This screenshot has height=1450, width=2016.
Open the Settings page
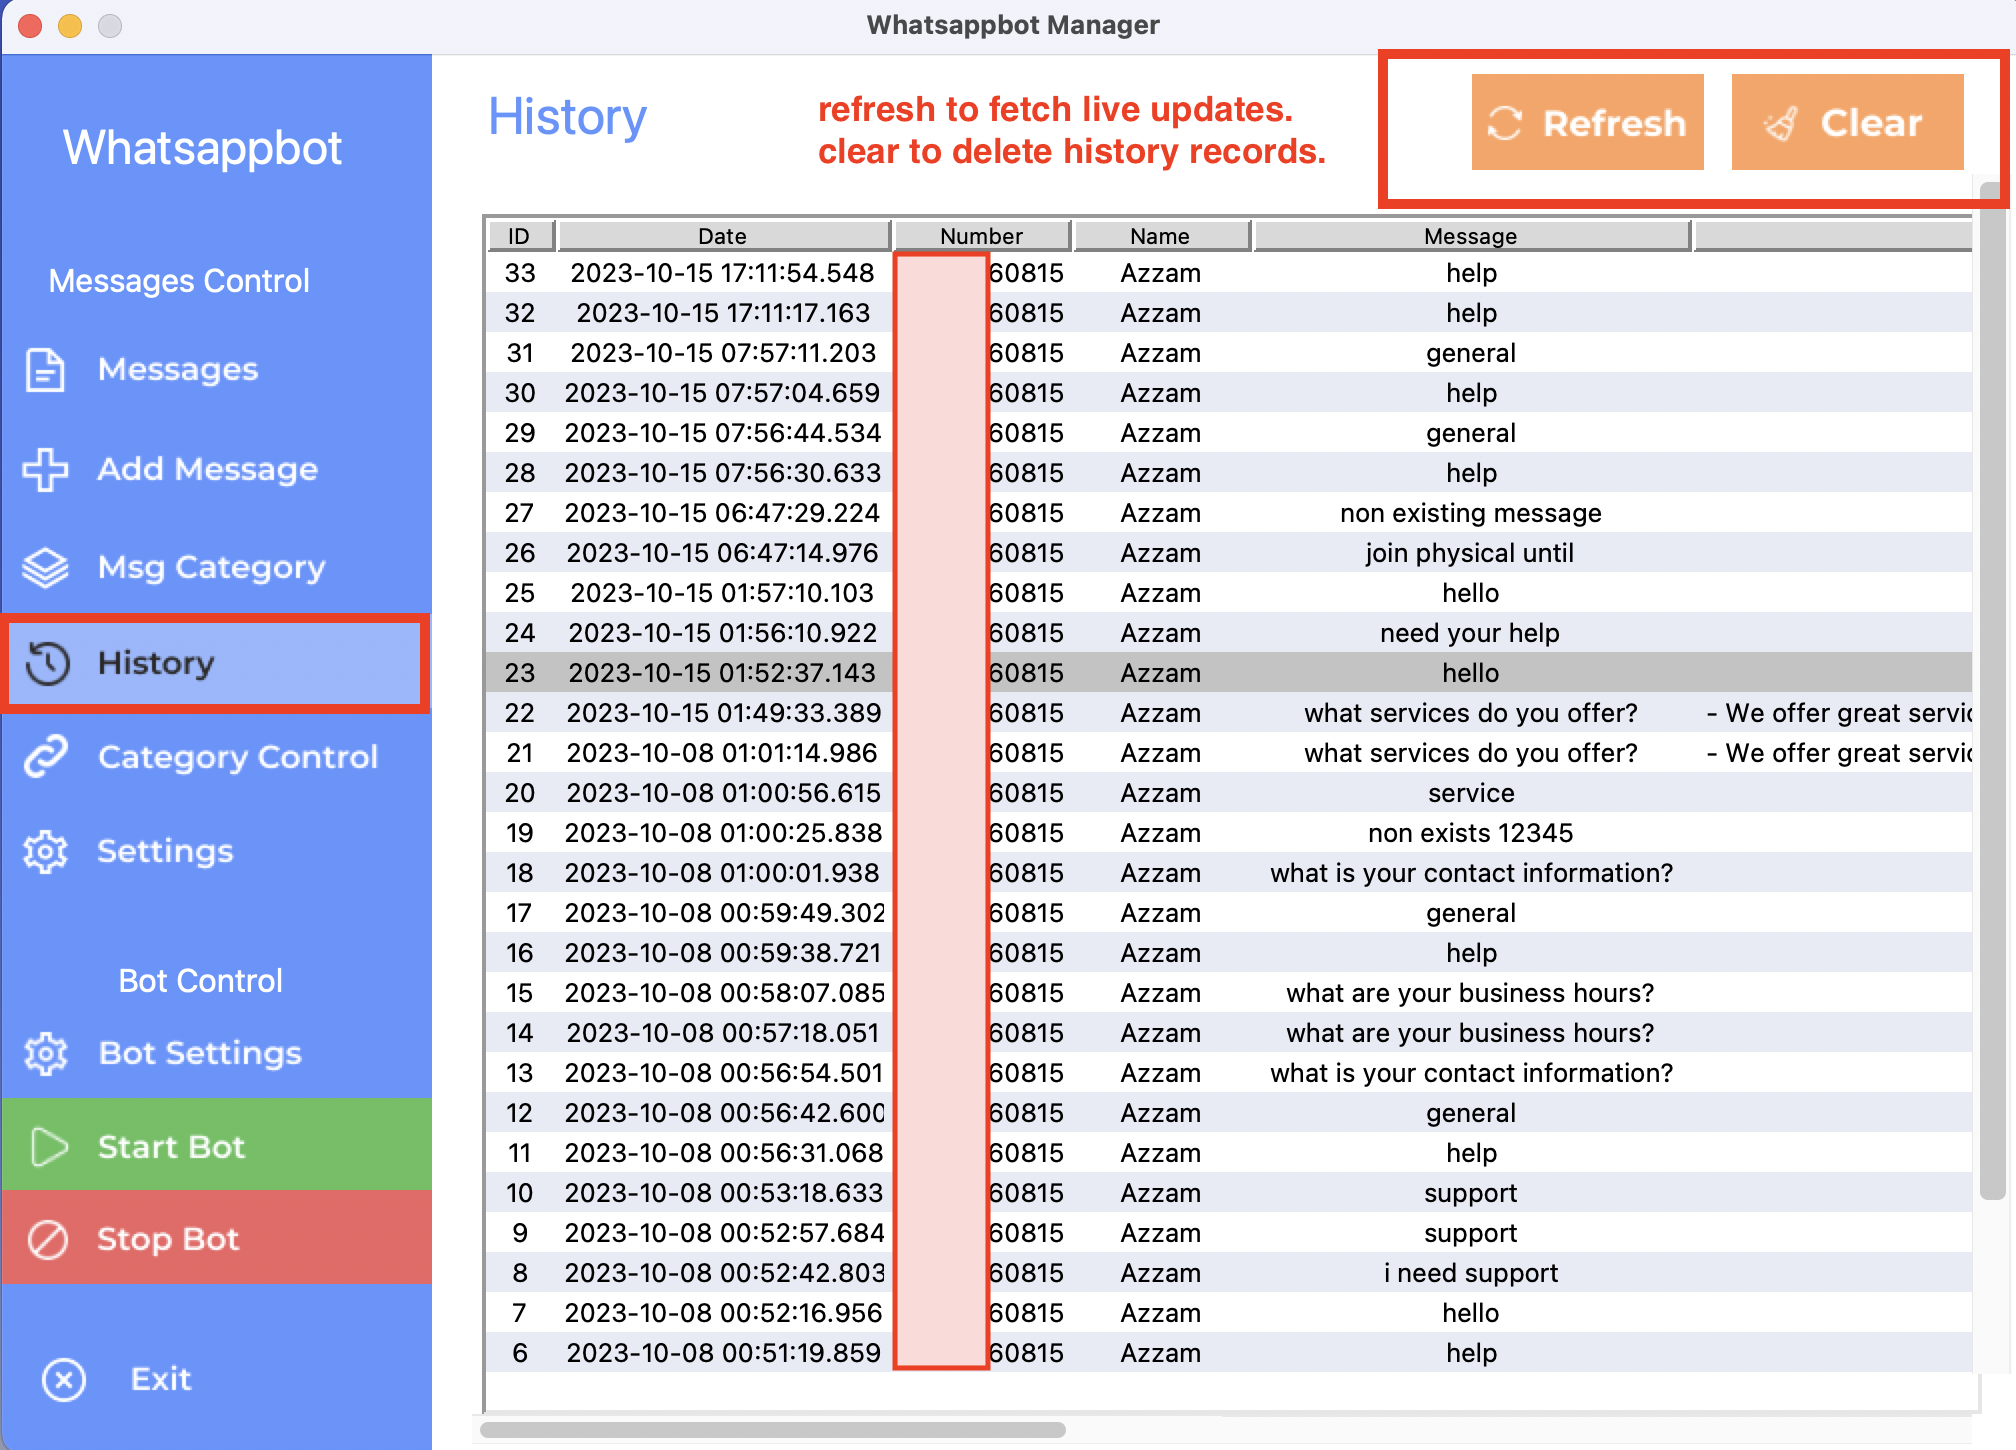pyautogui.click(x=216, y=852)
